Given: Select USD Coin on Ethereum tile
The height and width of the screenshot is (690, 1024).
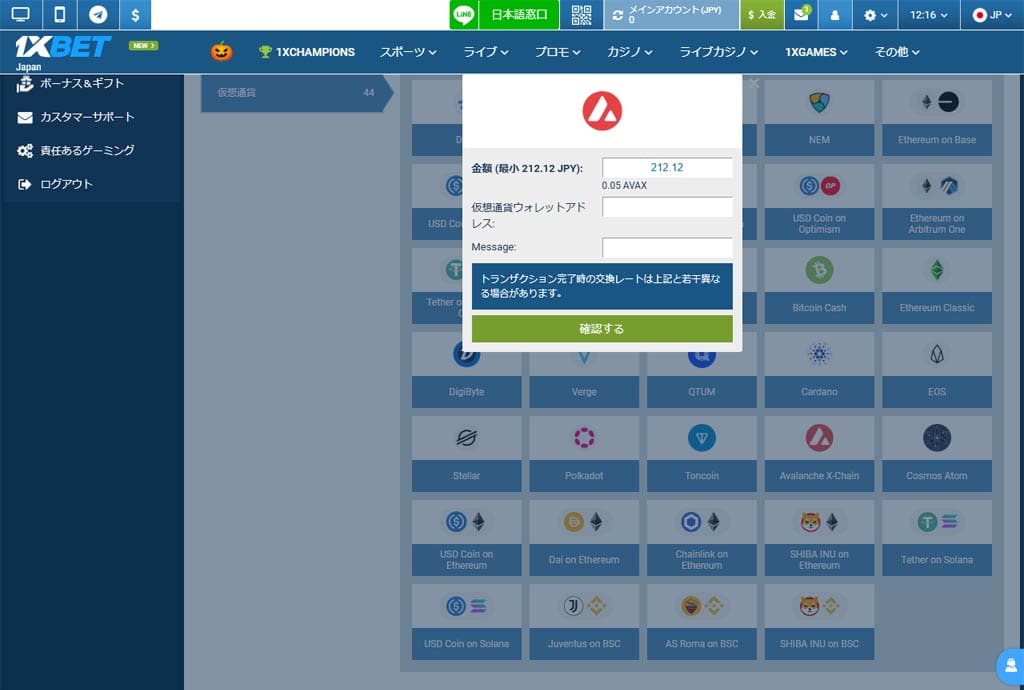Looking at the screenshot, I should click(466, 538).
